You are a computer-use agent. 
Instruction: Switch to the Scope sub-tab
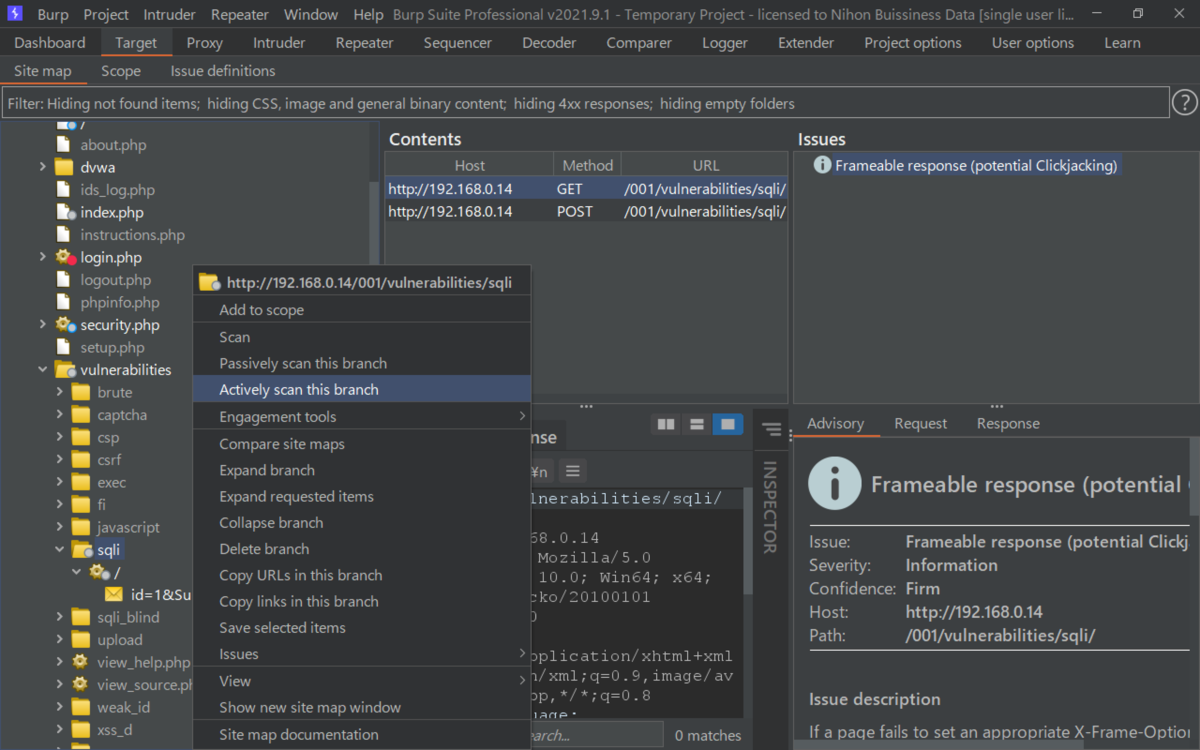[x=121, y=71]
